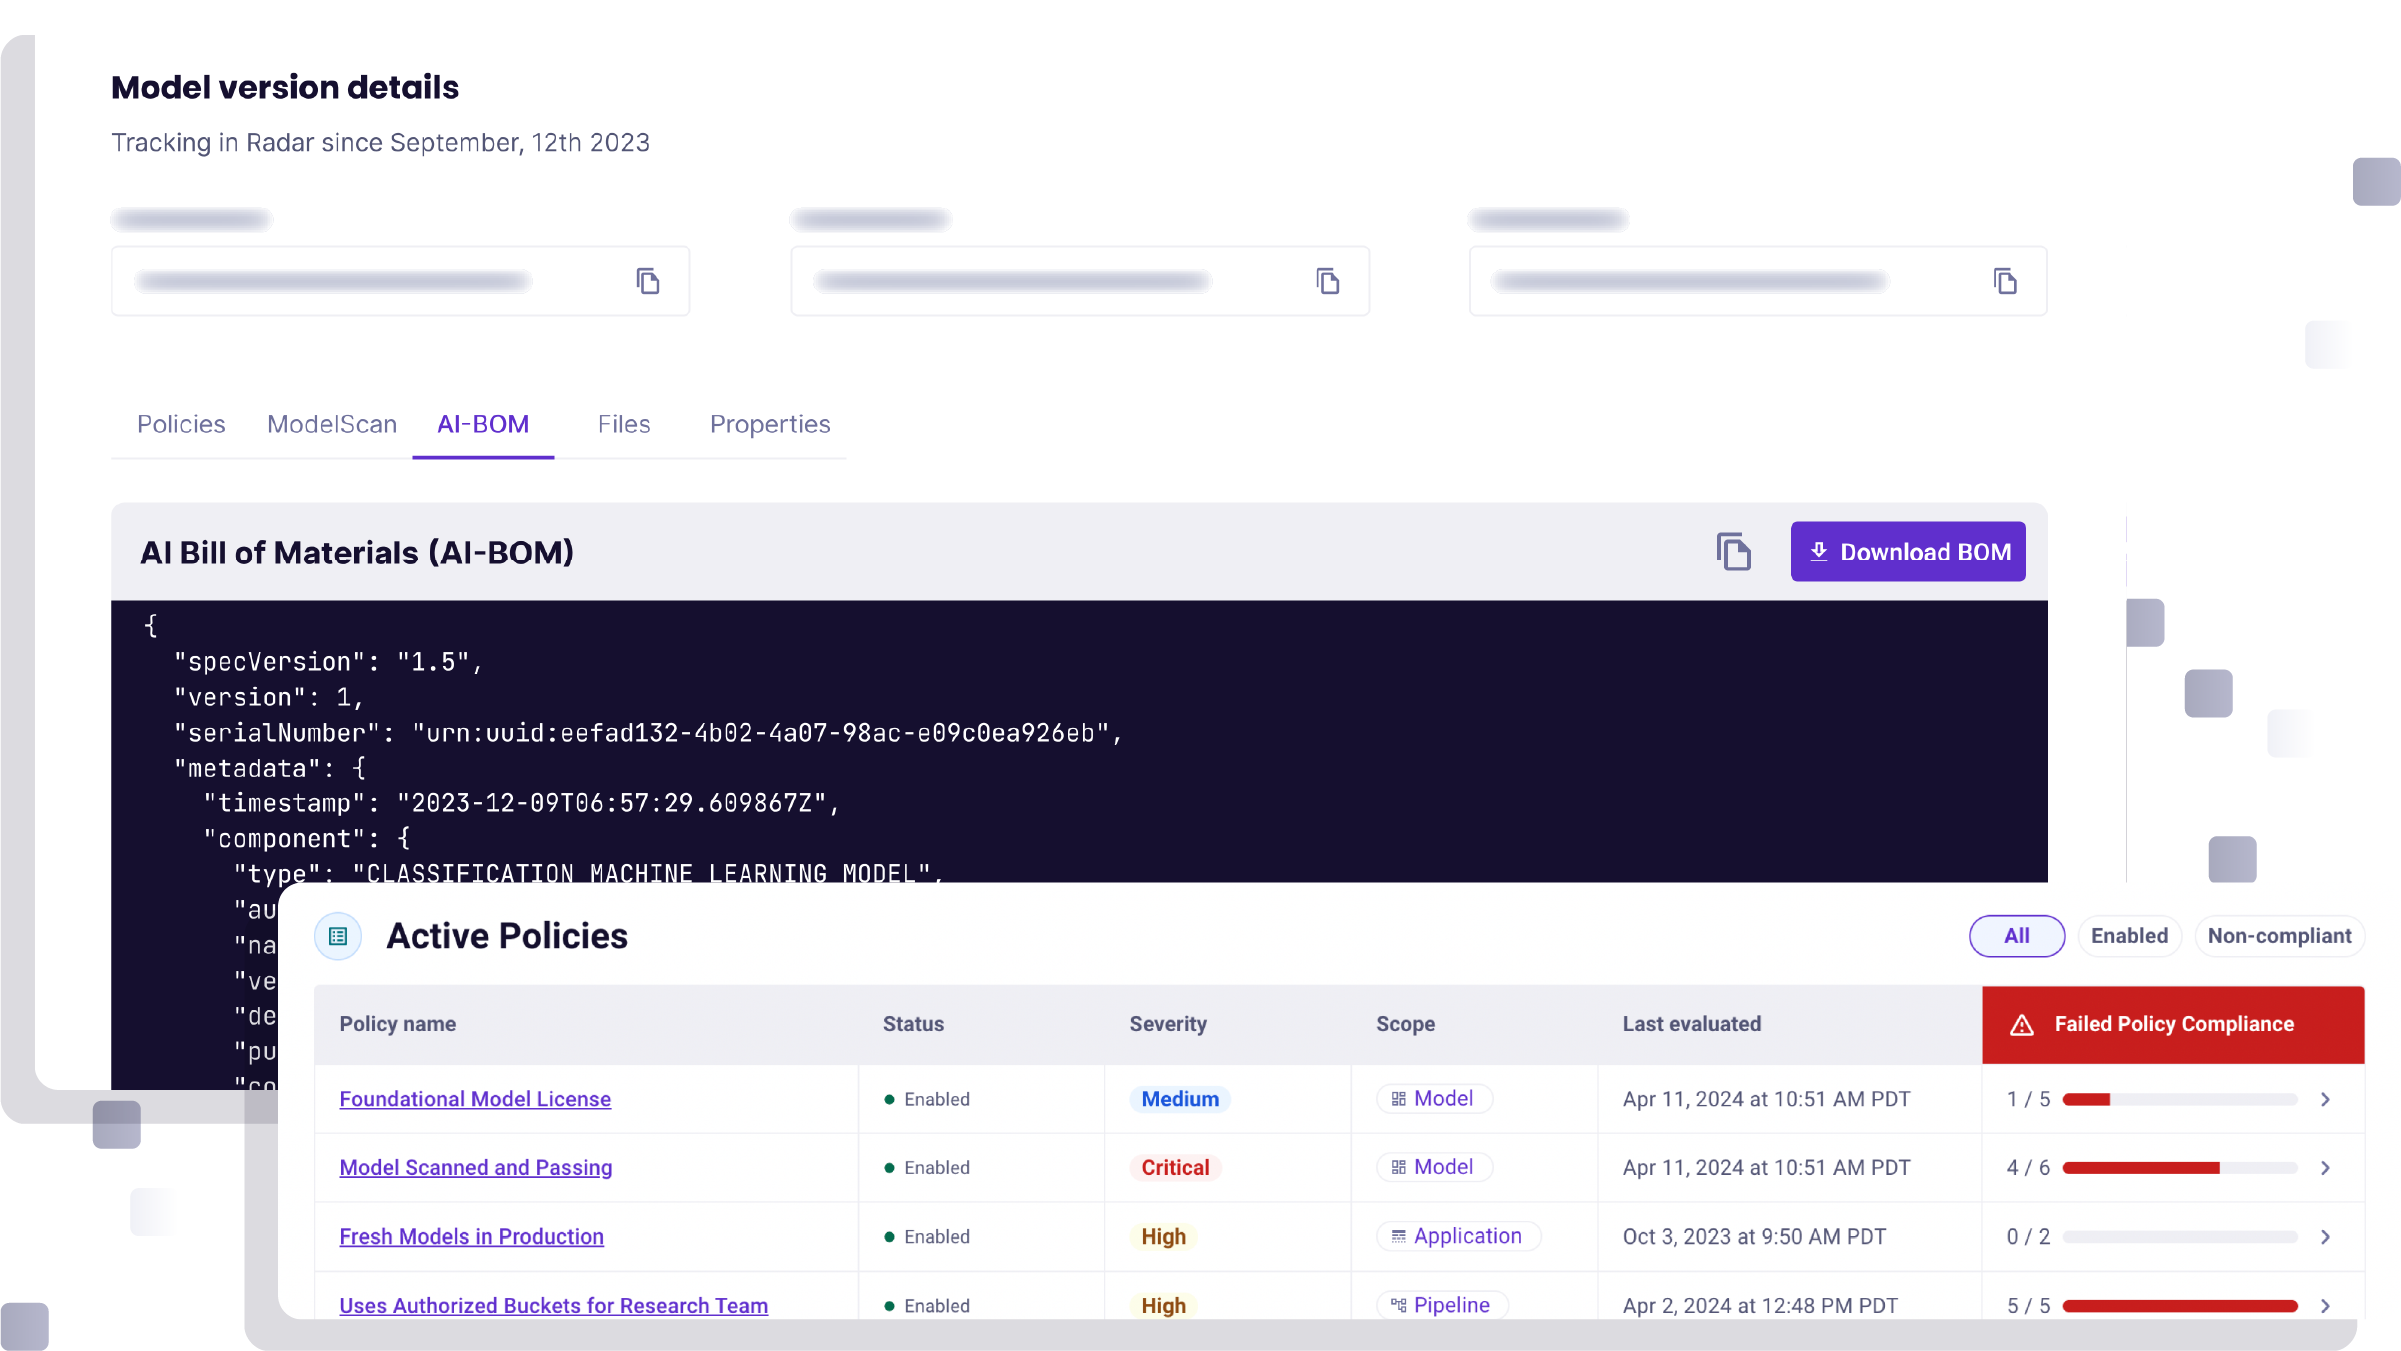Switch to the Enabled policies filter
Viewport: 2401px width, 1351px height.
click(2130, 936)
